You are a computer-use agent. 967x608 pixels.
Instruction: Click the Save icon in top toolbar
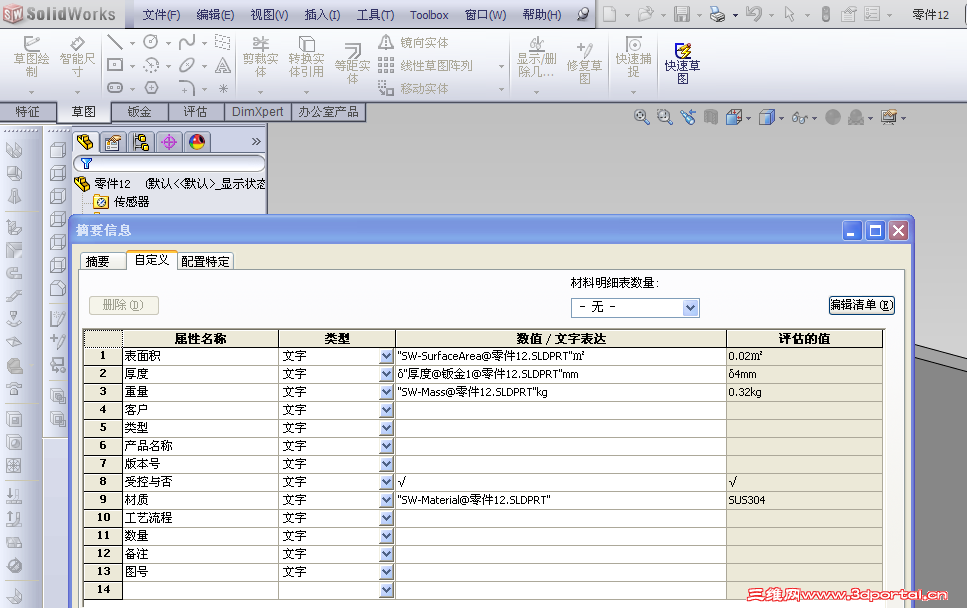pyautogui.click(x=681, y=14)
